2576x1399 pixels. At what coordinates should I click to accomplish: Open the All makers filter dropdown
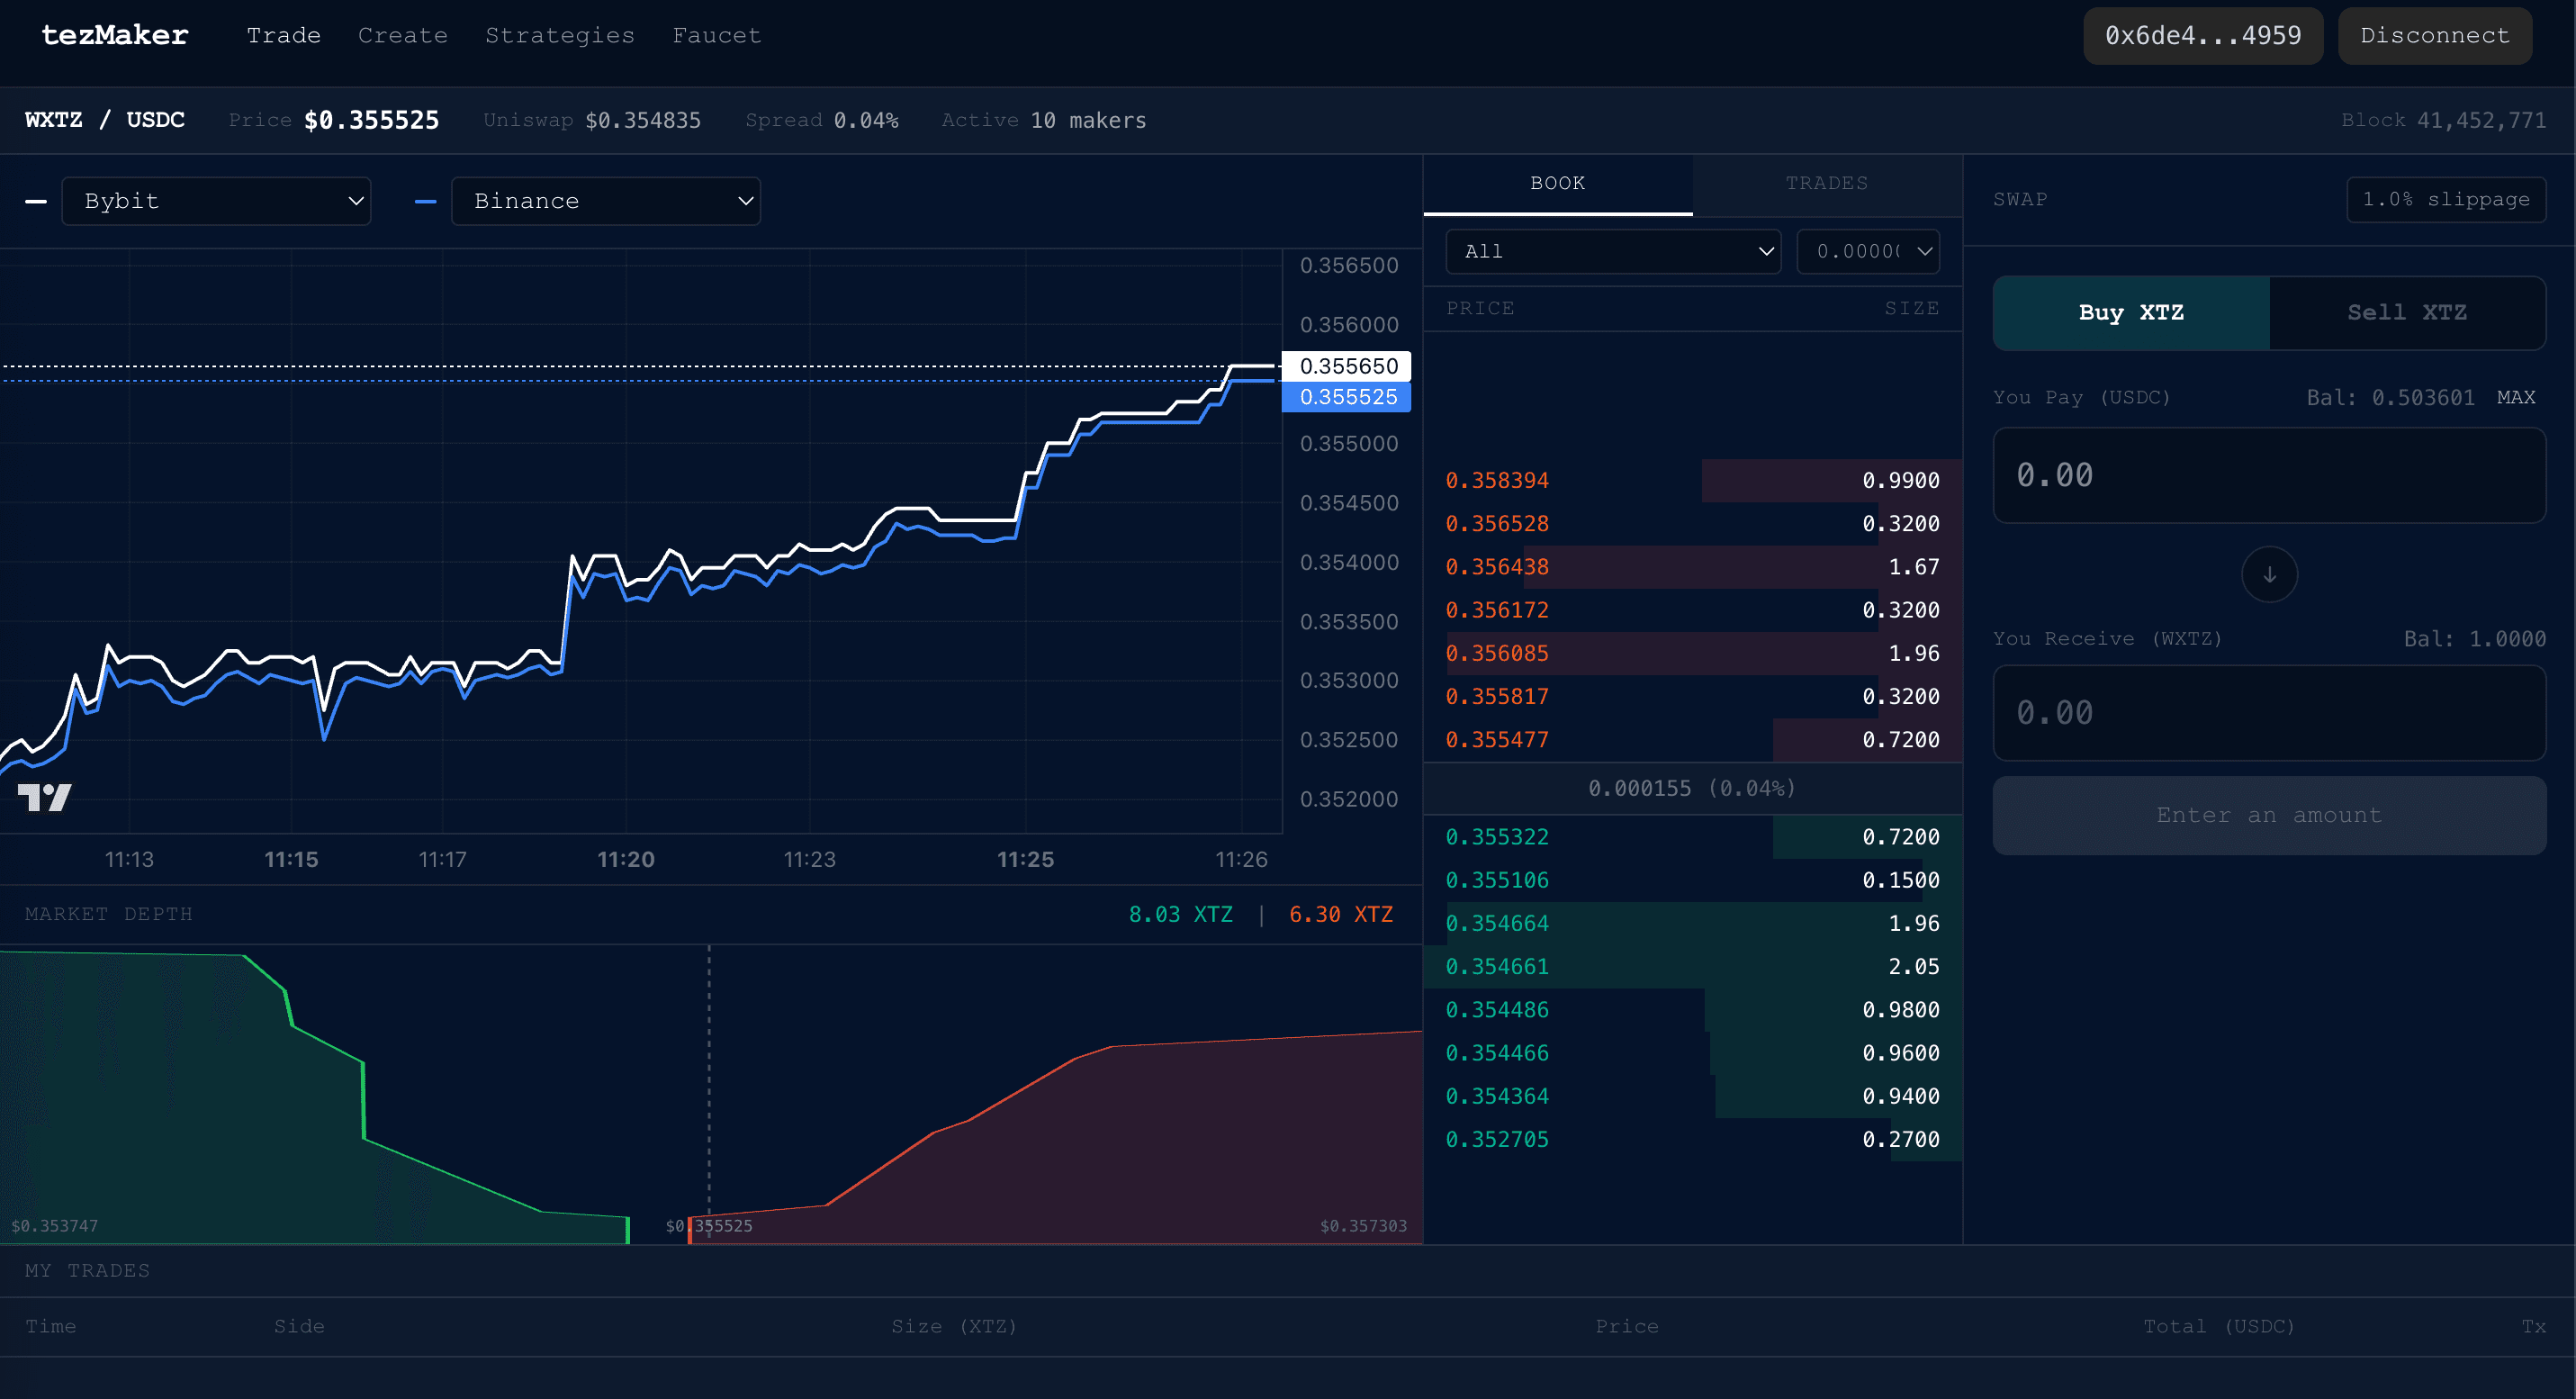(1613, 252)
